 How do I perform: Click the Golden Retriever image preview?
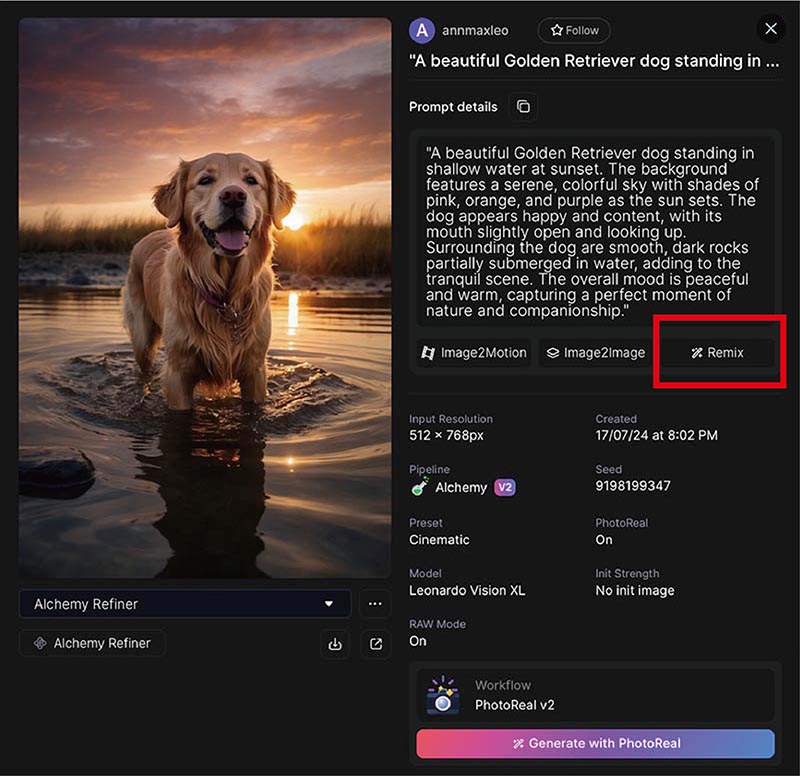(x=205, y=298)
